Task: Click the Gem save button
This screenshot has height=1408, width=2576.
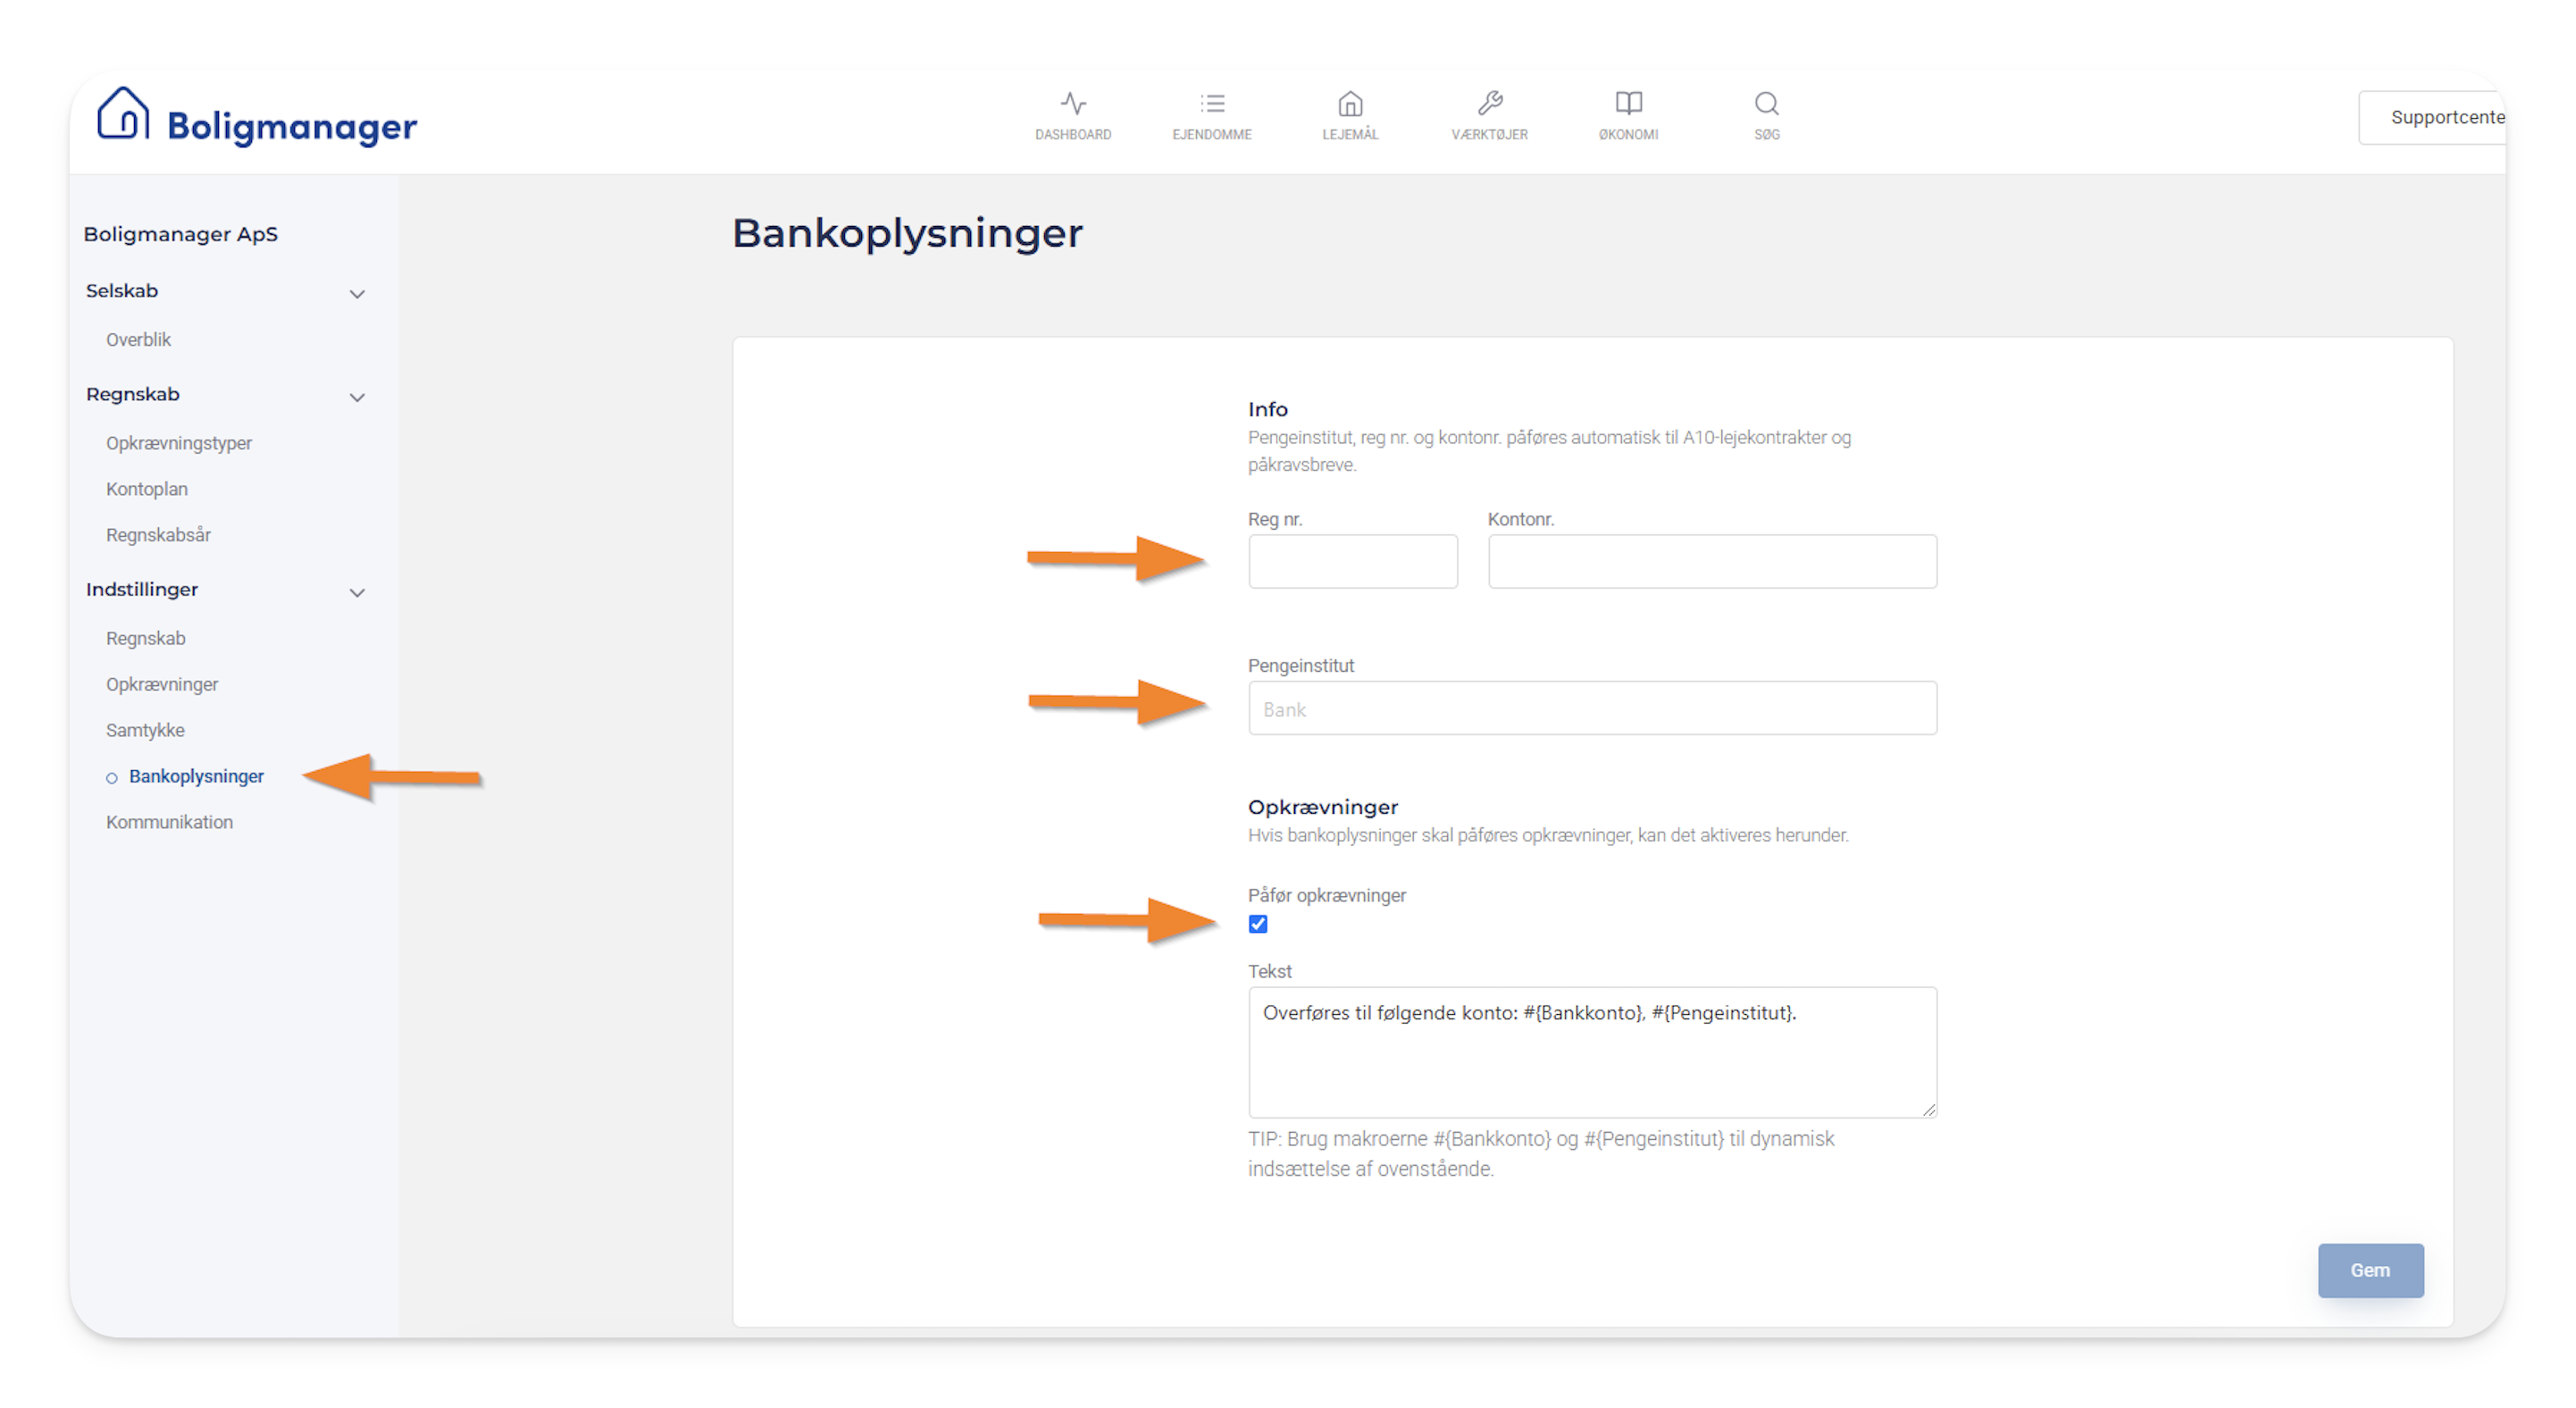Action: tap(2370, 1270)
